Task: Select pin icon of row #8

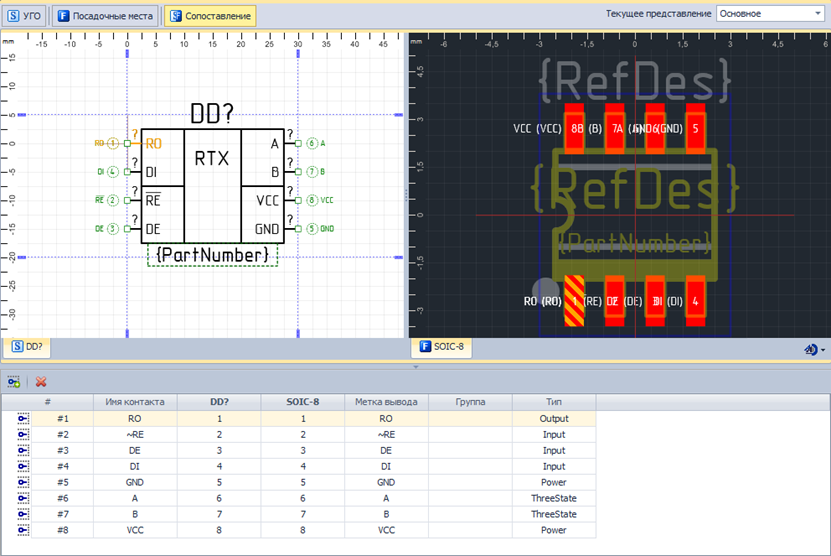Action: (x=23, y=530)
